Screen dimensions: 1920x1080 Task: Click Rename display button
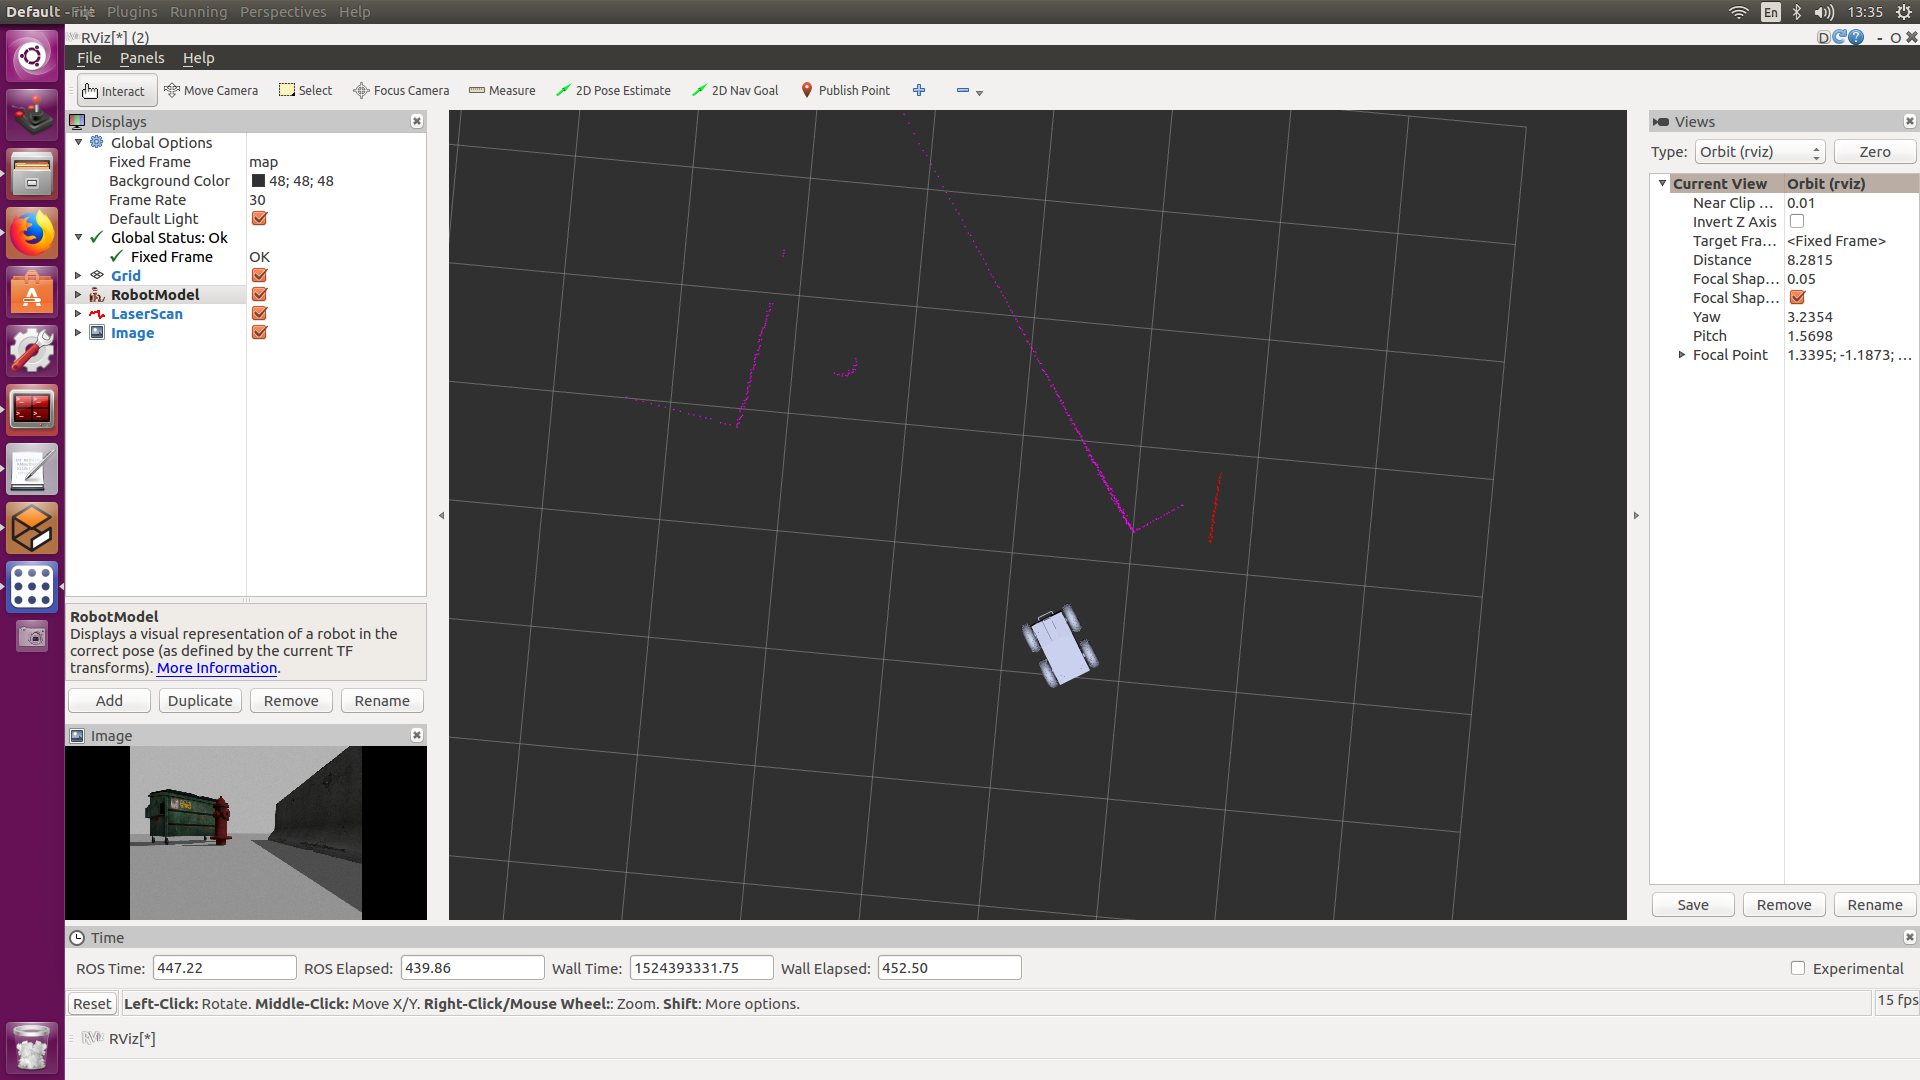click(382, 700)
